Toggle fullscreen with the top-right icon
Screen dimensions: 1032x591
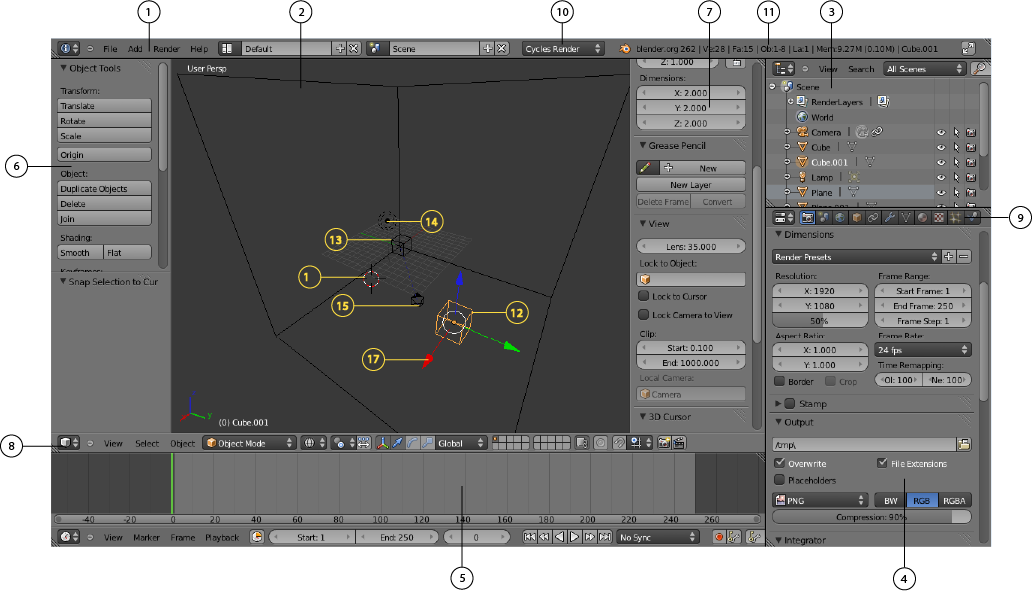coord(968,49)
